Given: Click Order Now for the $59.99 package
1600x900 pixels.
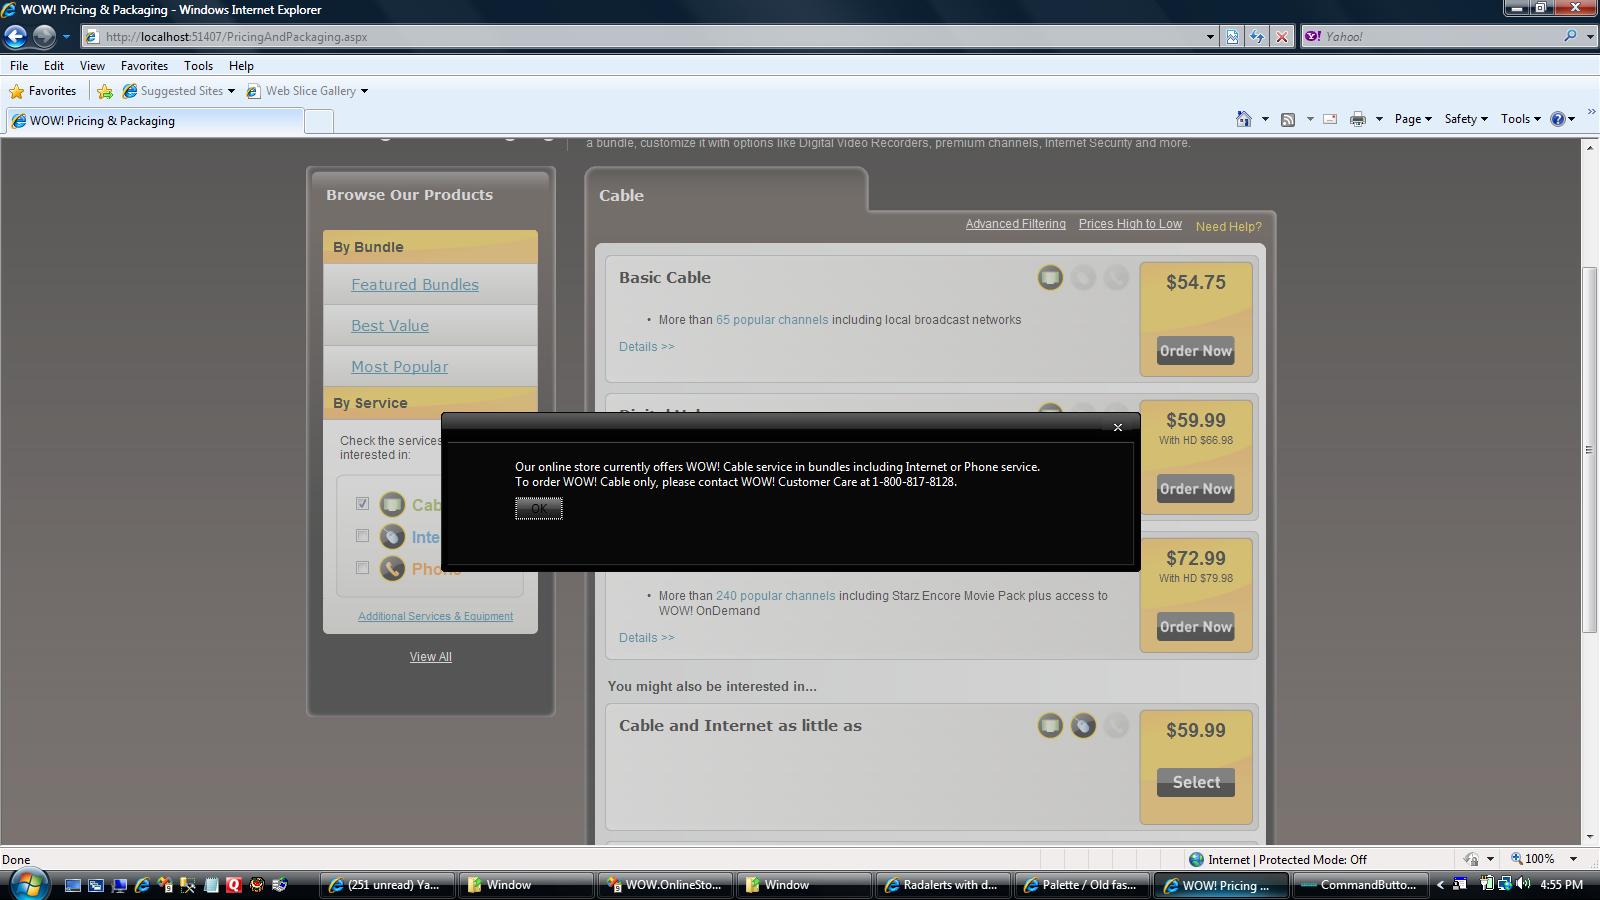Looking at the screenshot, I should 1196,489.
